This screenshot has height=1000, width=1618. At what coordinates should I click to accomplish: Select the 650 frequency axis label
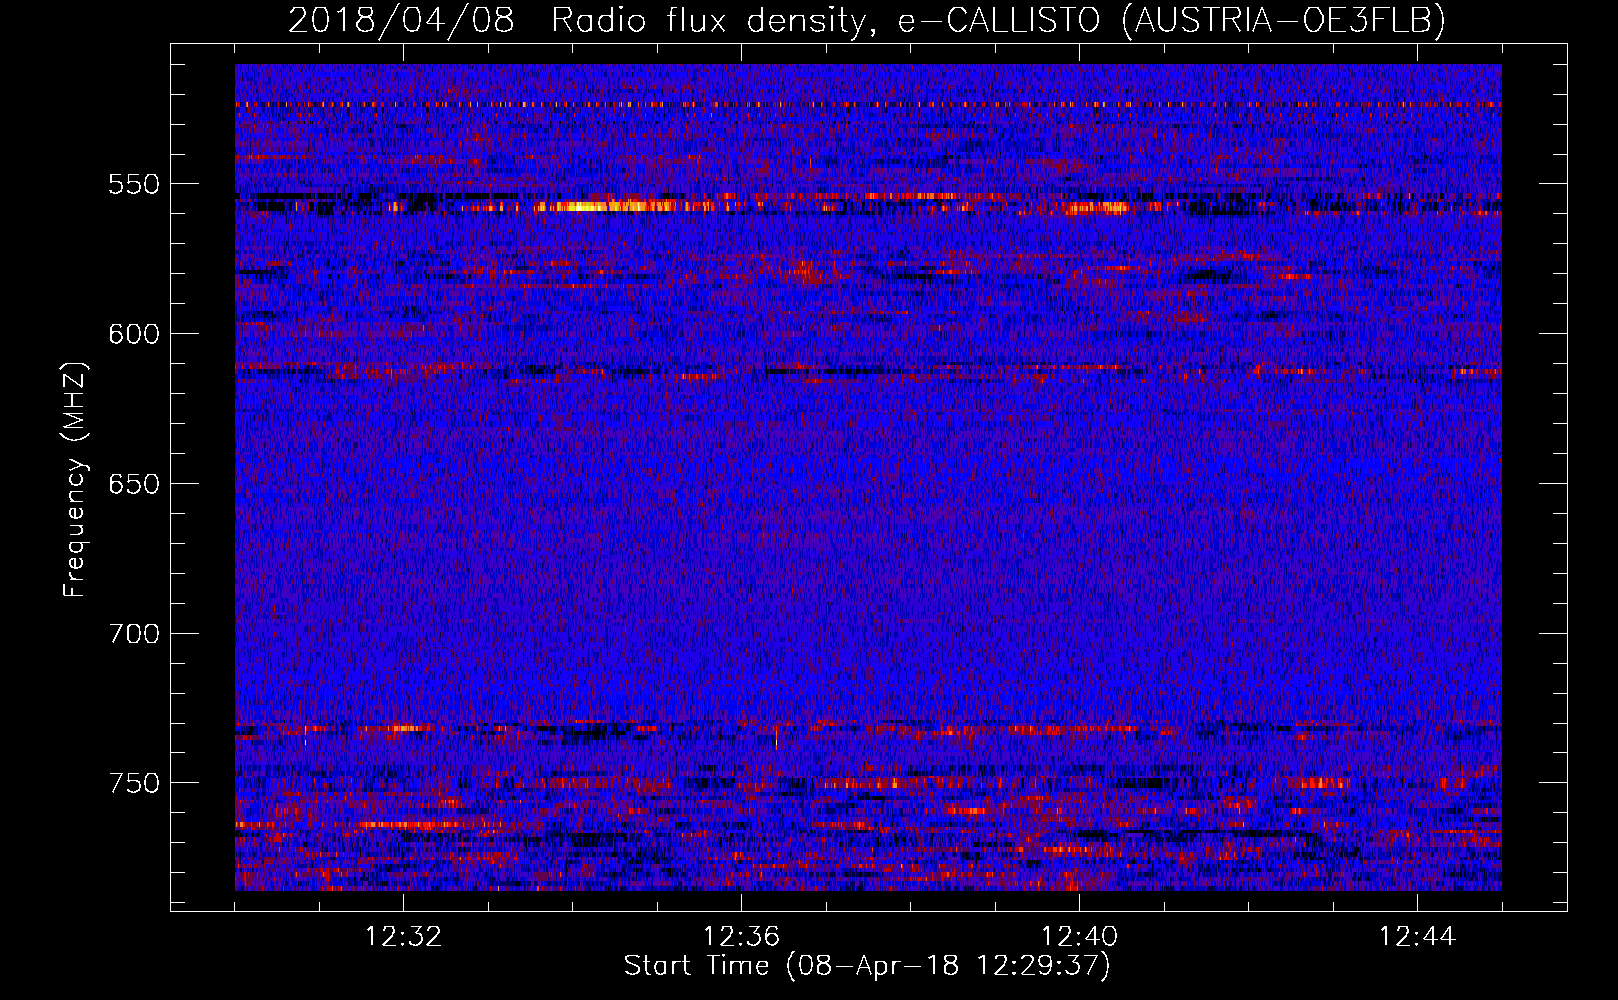134,484
